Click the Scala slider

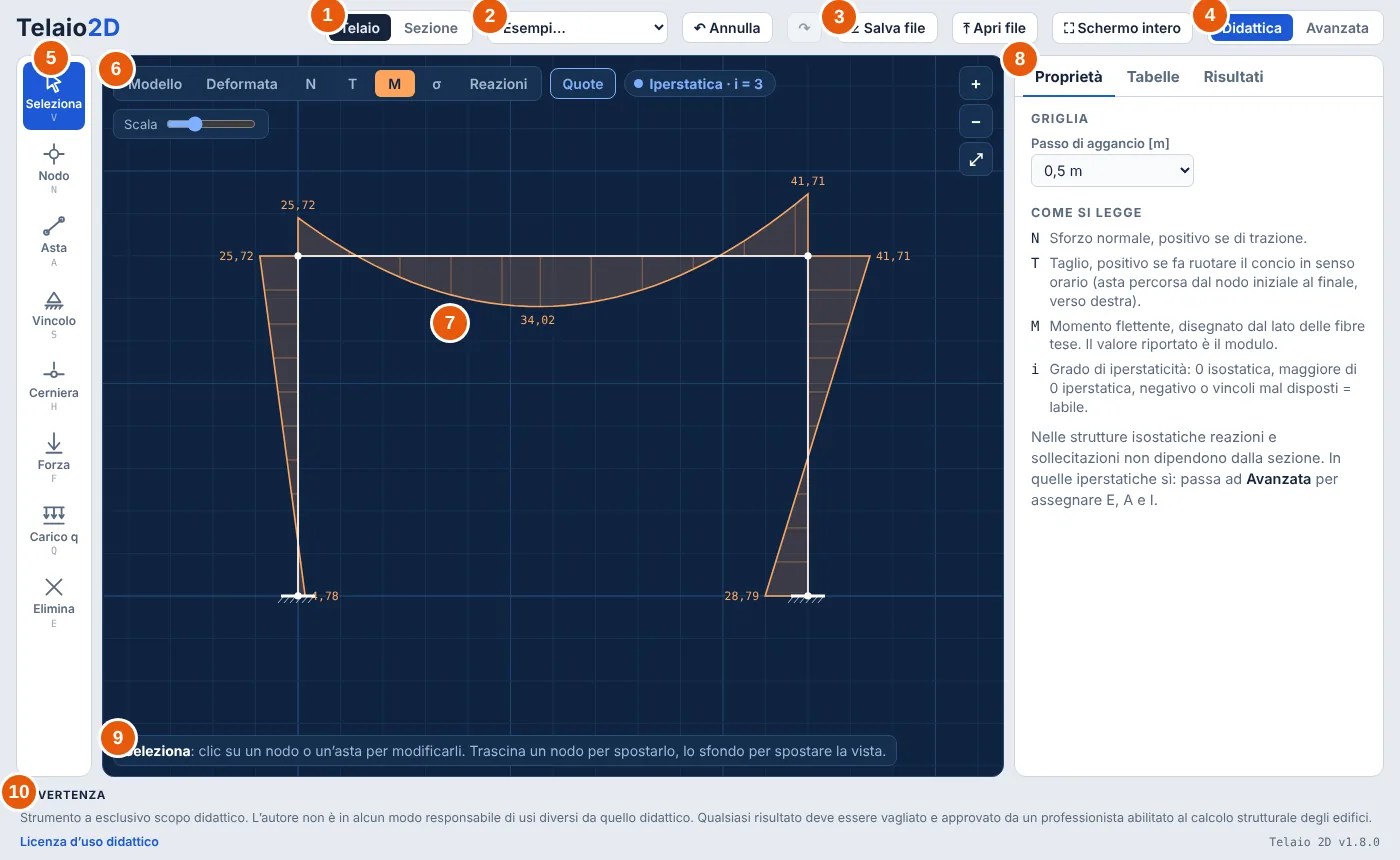(211, 124)
